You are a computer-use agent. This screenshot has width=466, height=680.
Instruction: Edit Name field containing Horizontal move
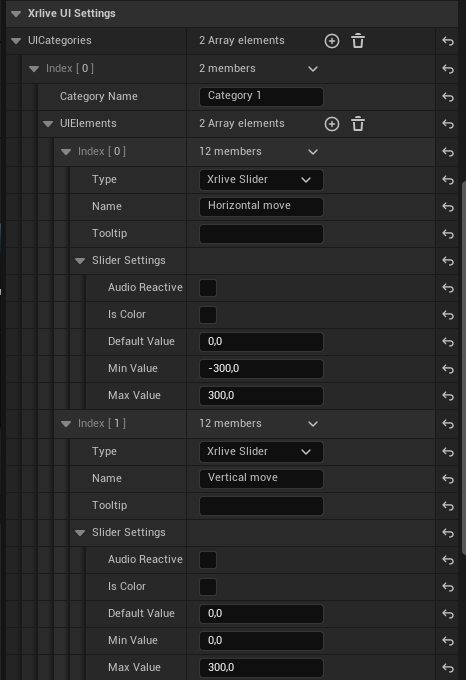(261, 207)
